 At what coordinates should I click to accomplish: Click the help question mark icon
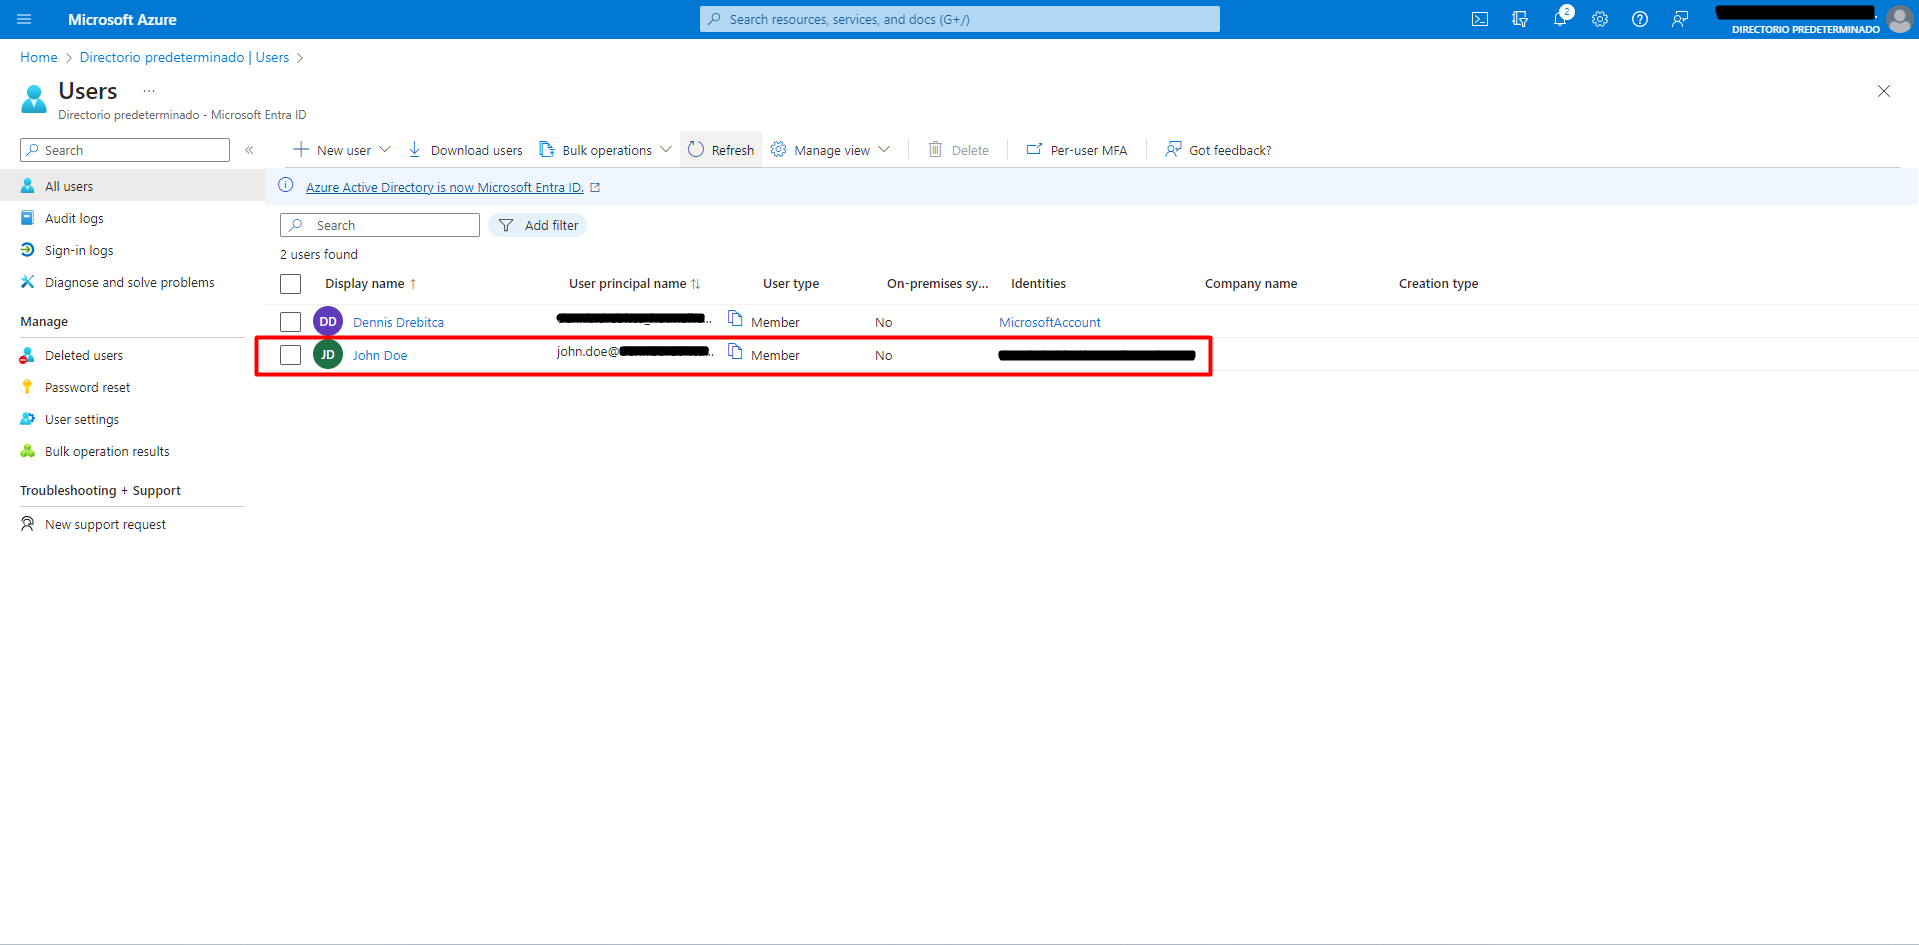point(1640,19)
